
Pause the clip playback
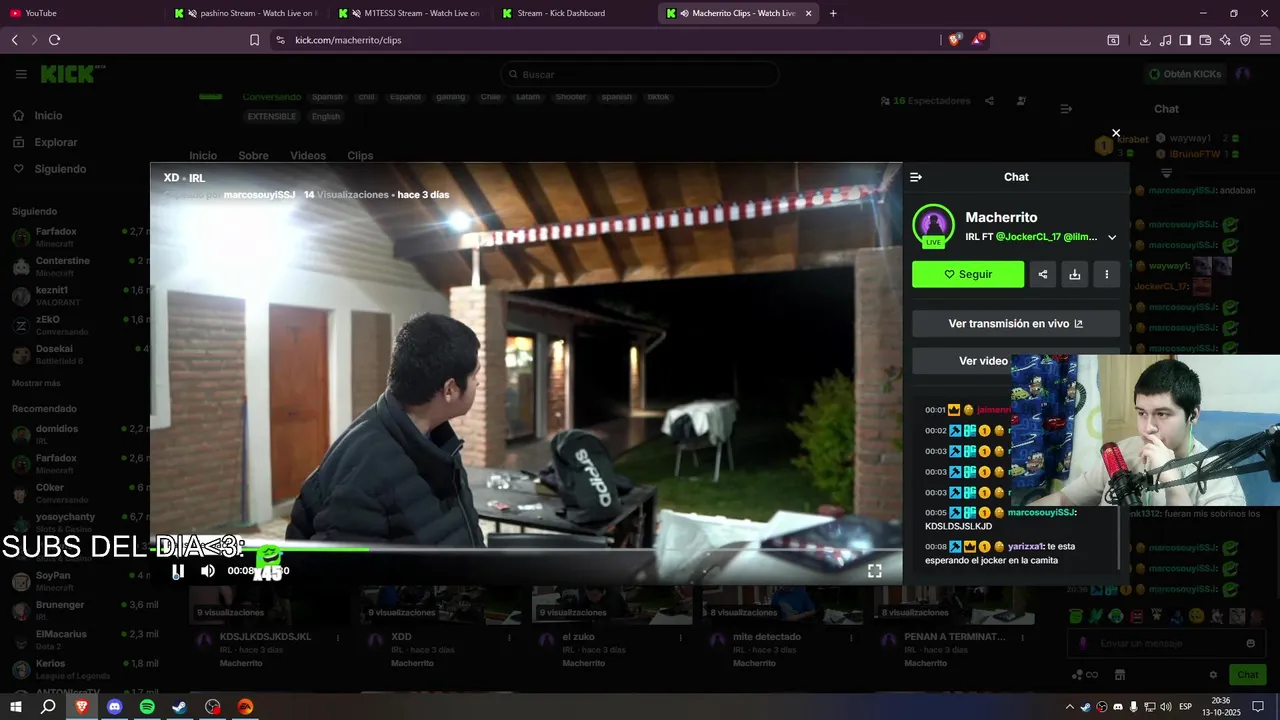[x=178, y=571]
